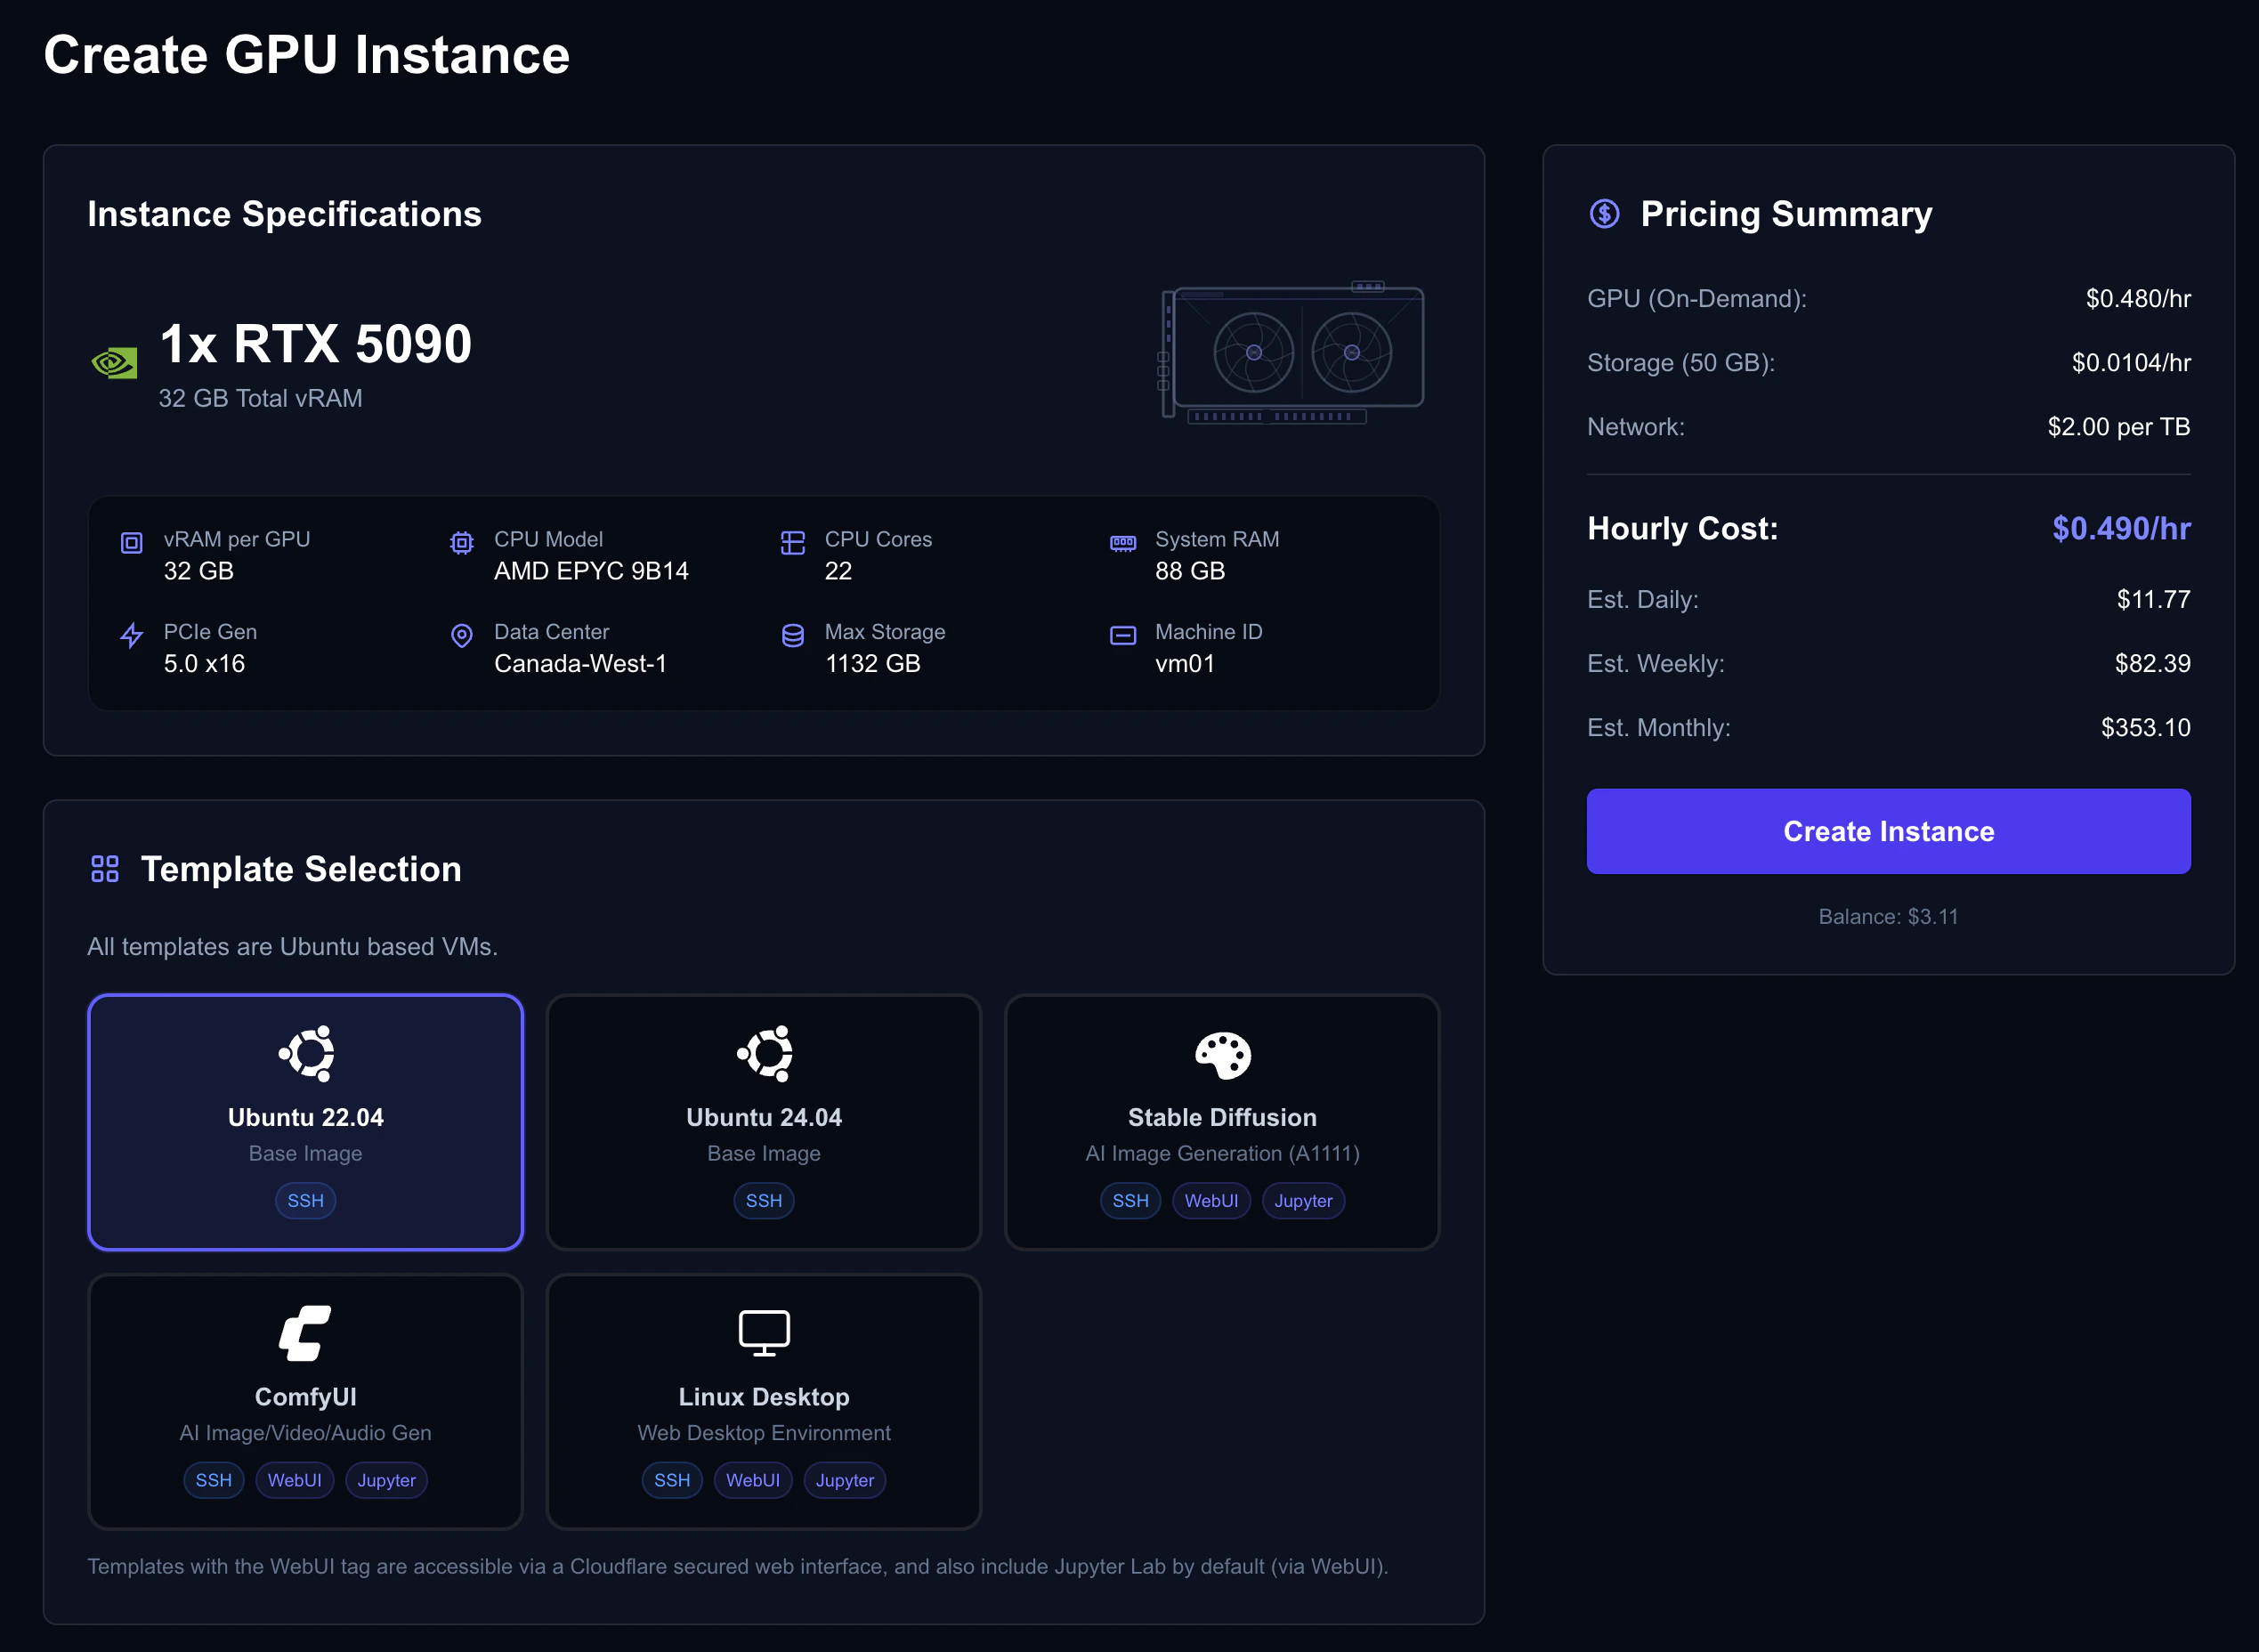Click the palette icon on Stable Diffusion template
2259x1652 pixels.
(x=1221, y=1055)
